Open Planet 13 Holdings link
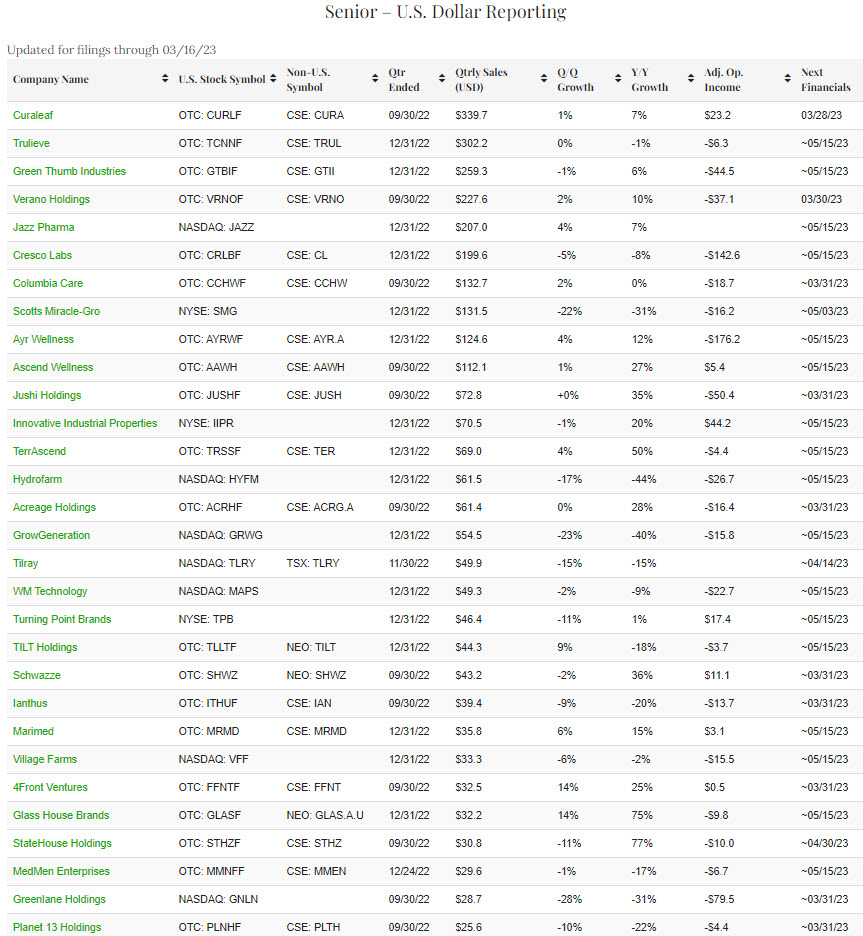 point(57,927)
